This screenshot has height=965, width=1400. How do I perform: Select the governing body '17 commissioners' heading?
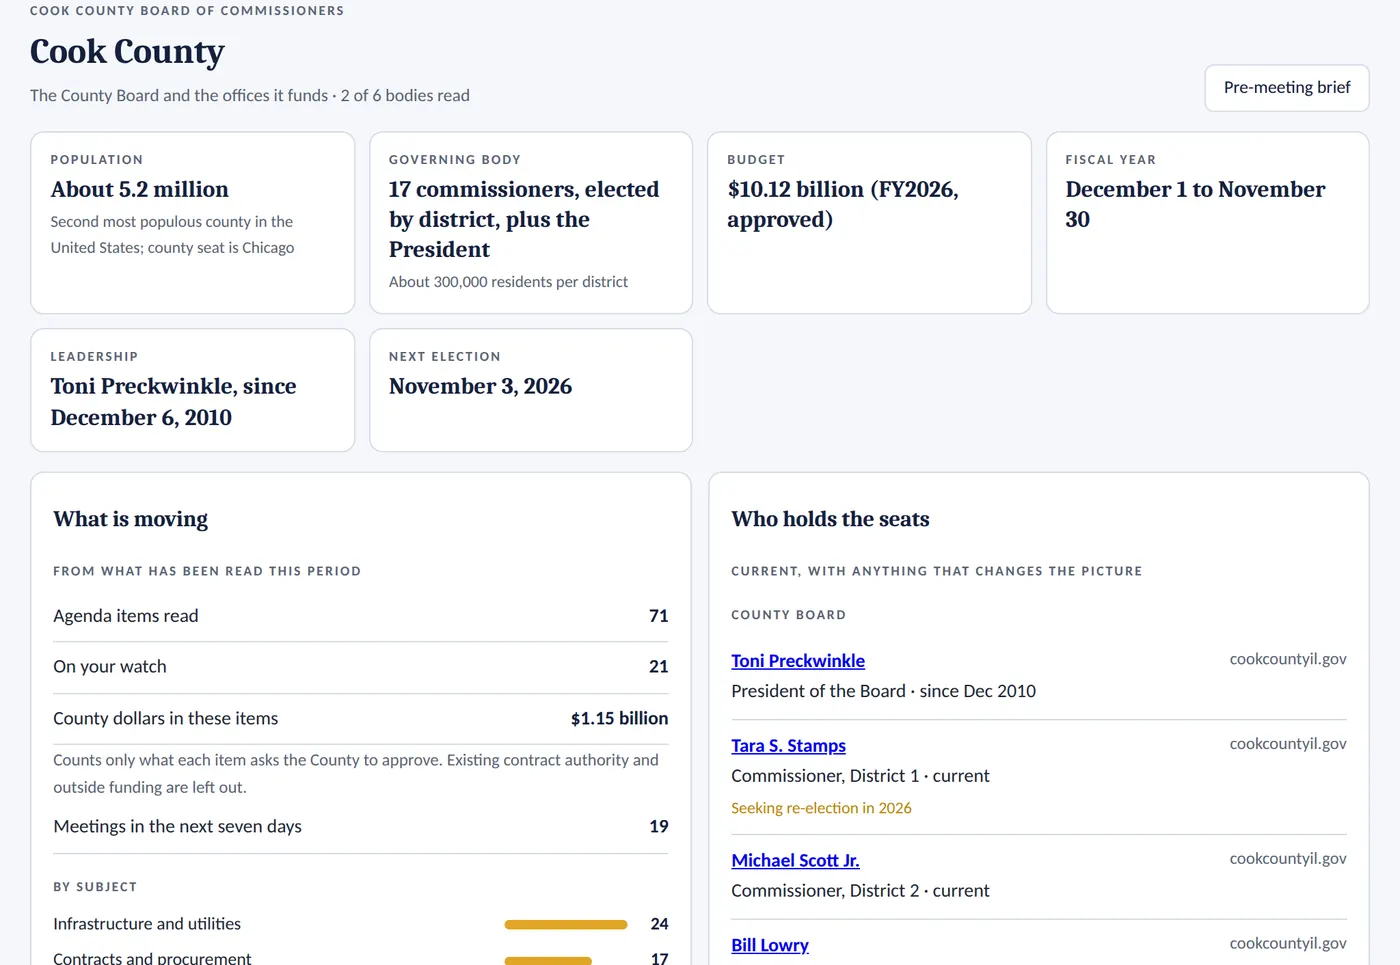[524, 219]
